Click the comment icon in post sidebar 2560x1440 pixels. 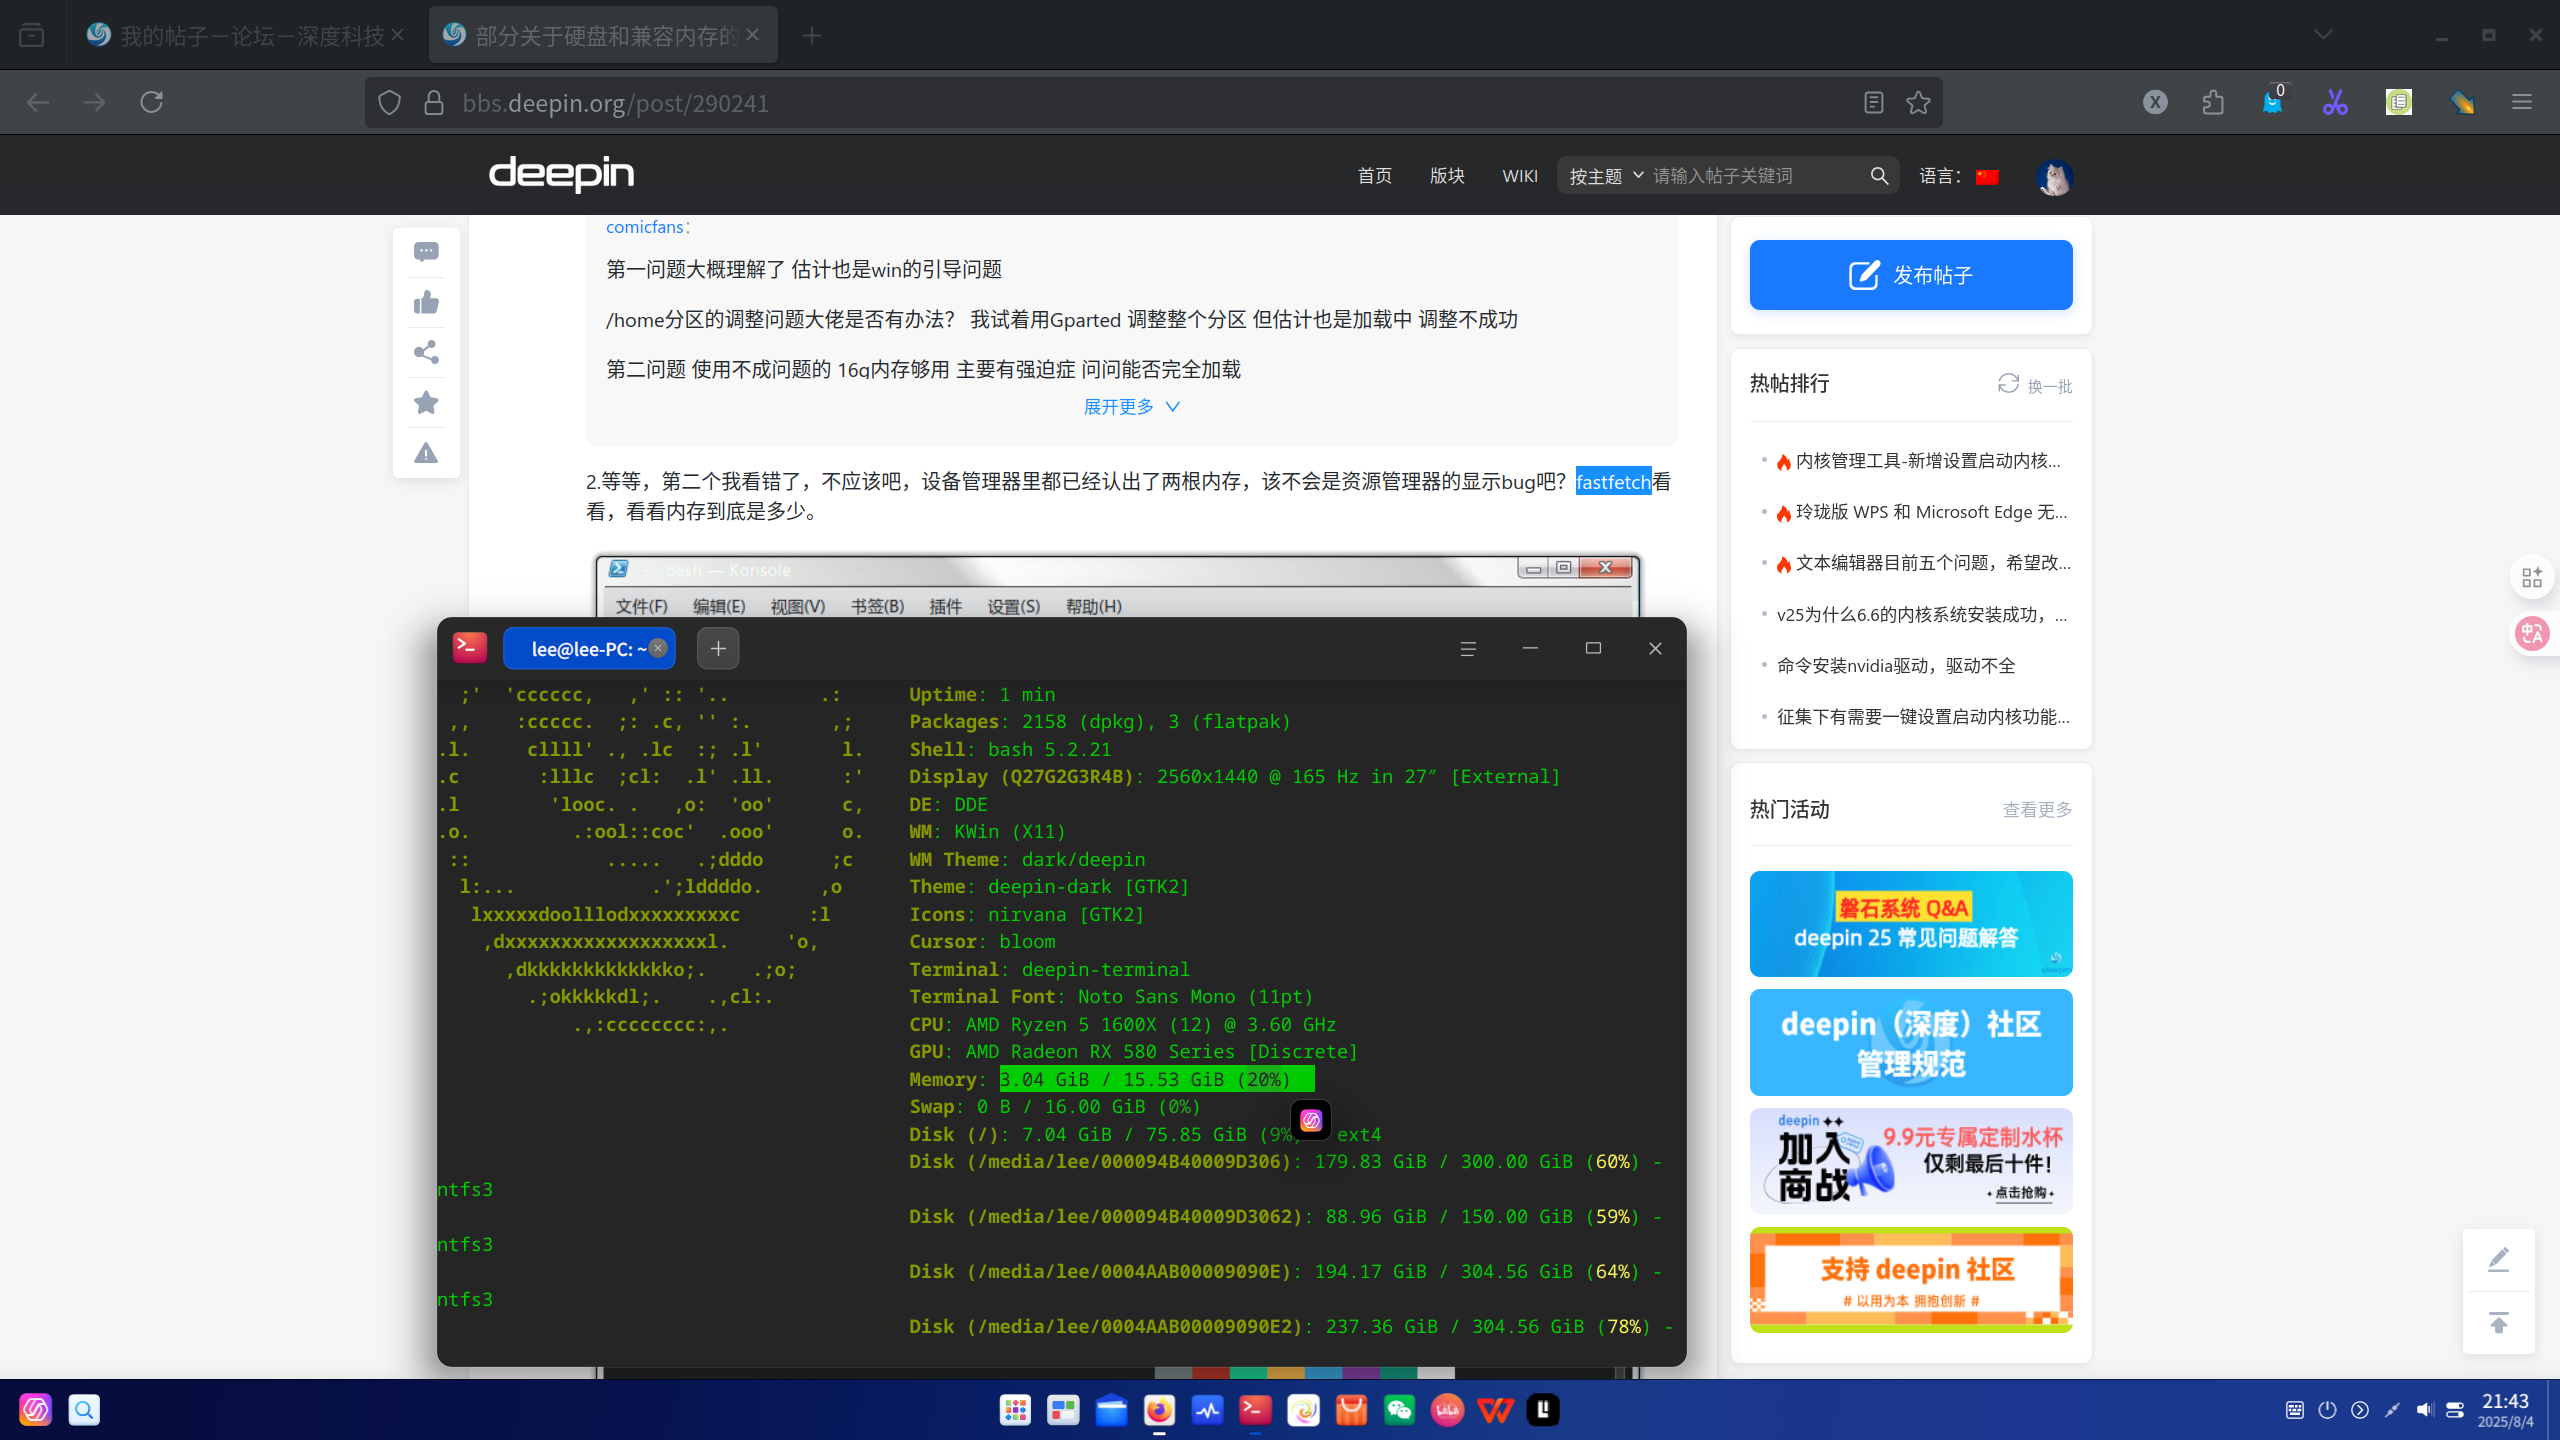pos(426,252)
